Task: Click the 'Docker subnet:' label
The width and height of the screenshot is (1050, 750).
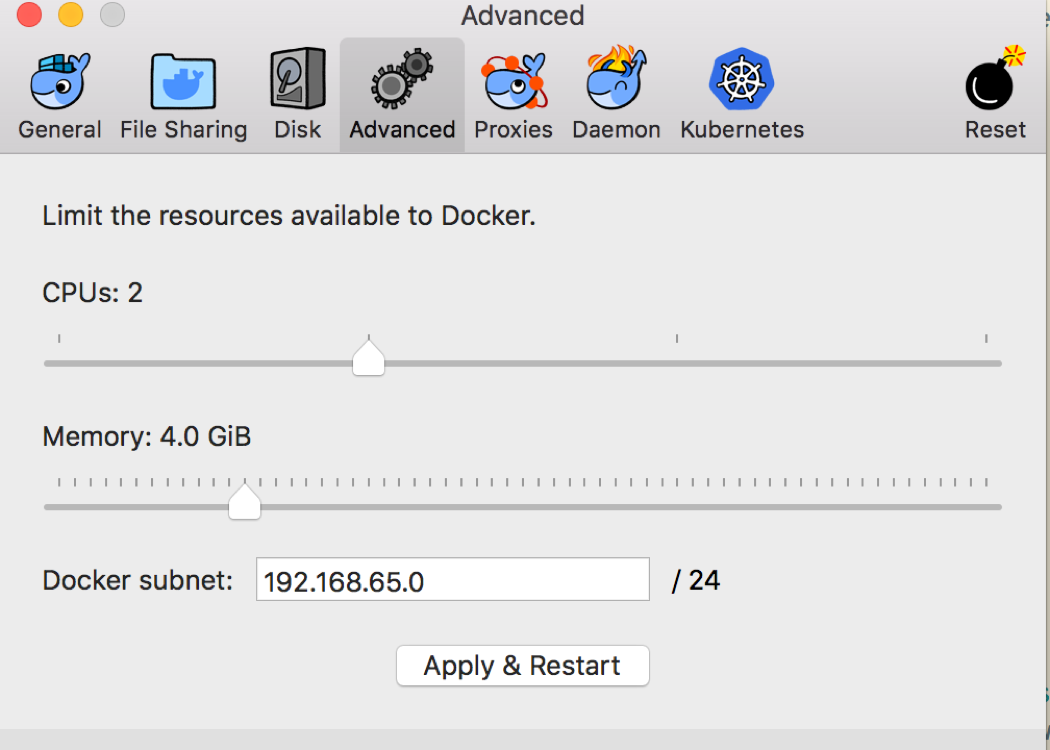Action: (x=138, y=580)
